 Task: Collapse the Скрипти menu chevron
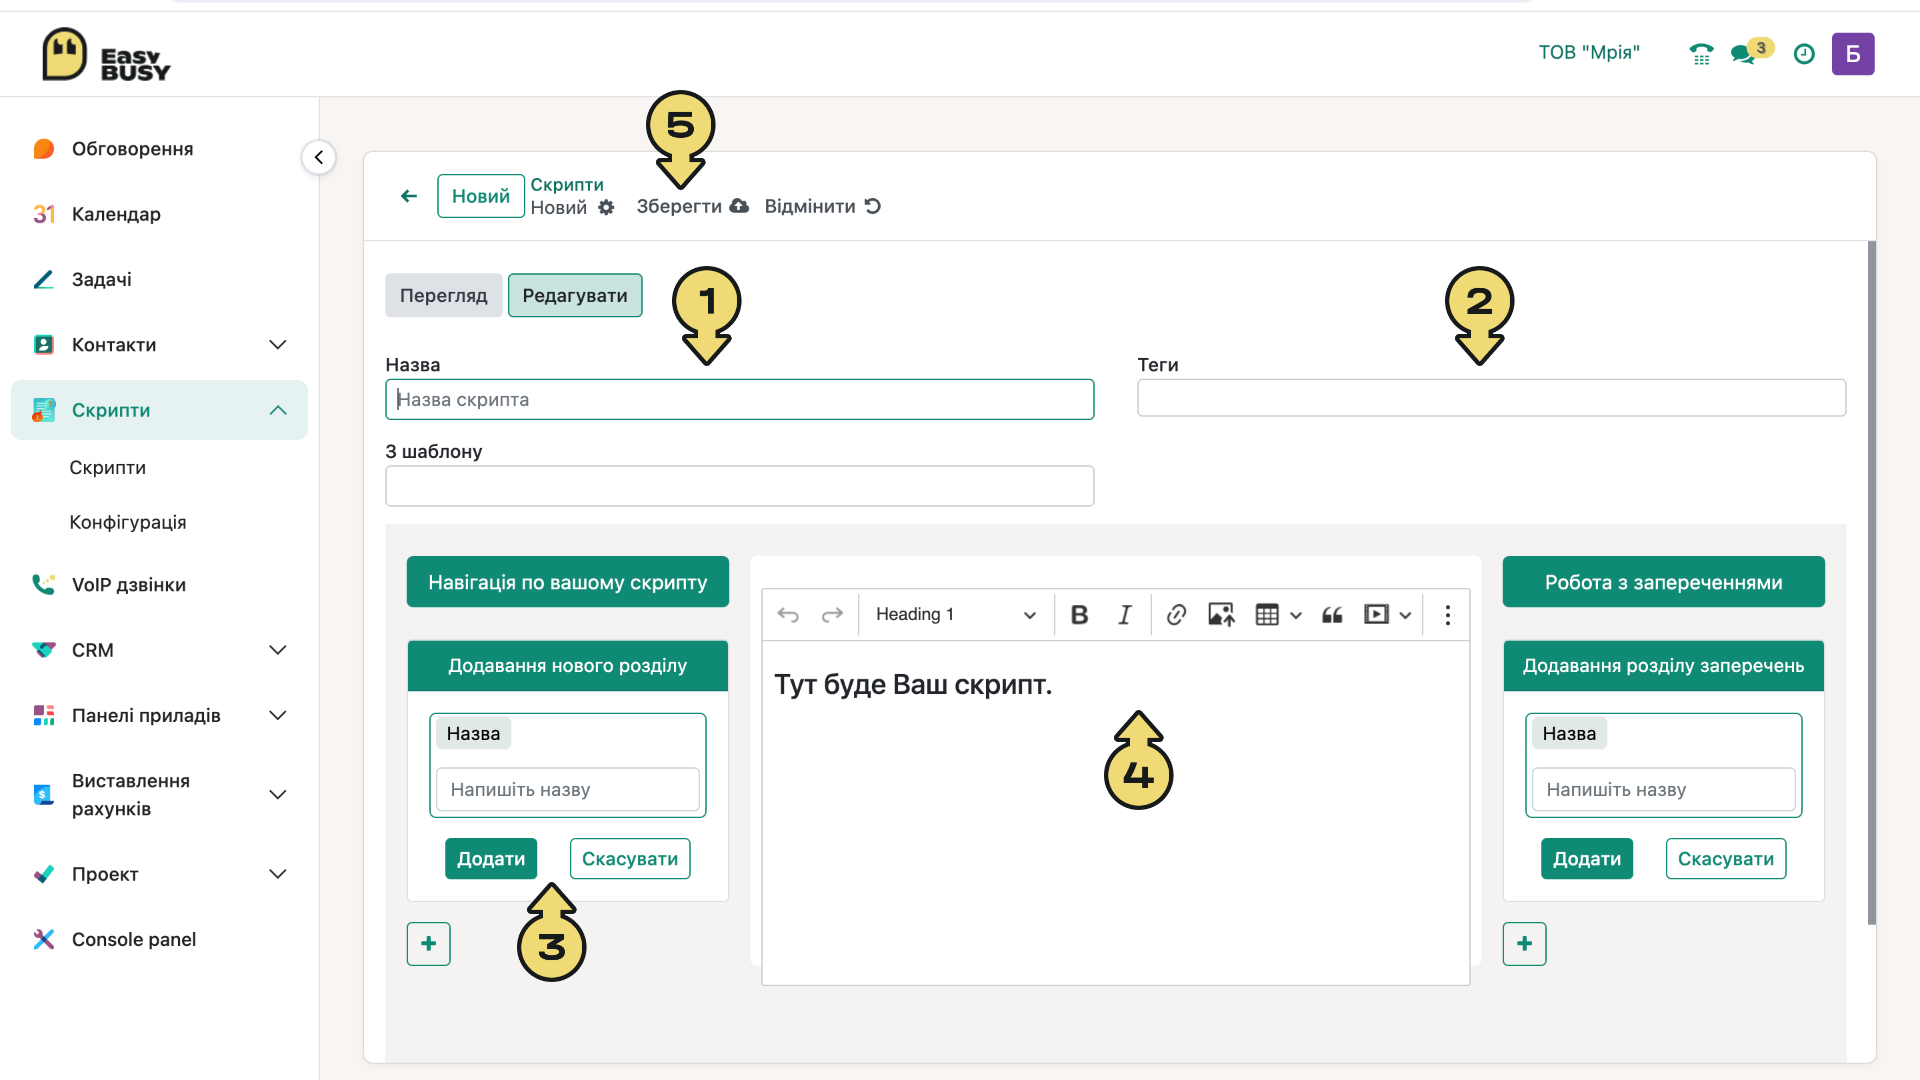(278, 410)
